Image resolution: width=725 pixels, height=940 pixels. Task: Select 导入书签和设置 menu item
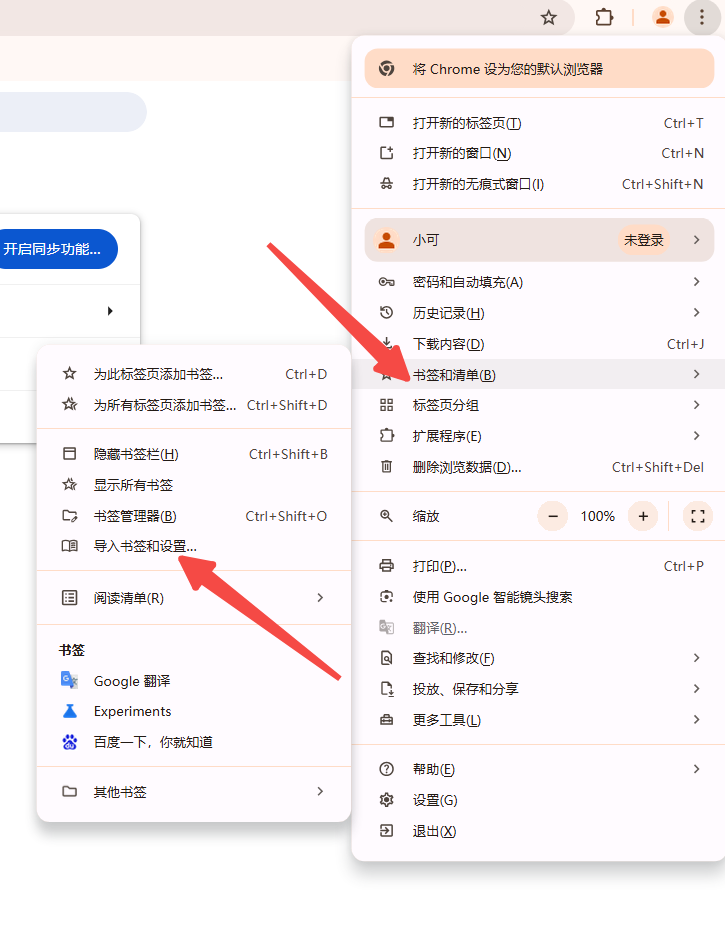tap(145, 546)
